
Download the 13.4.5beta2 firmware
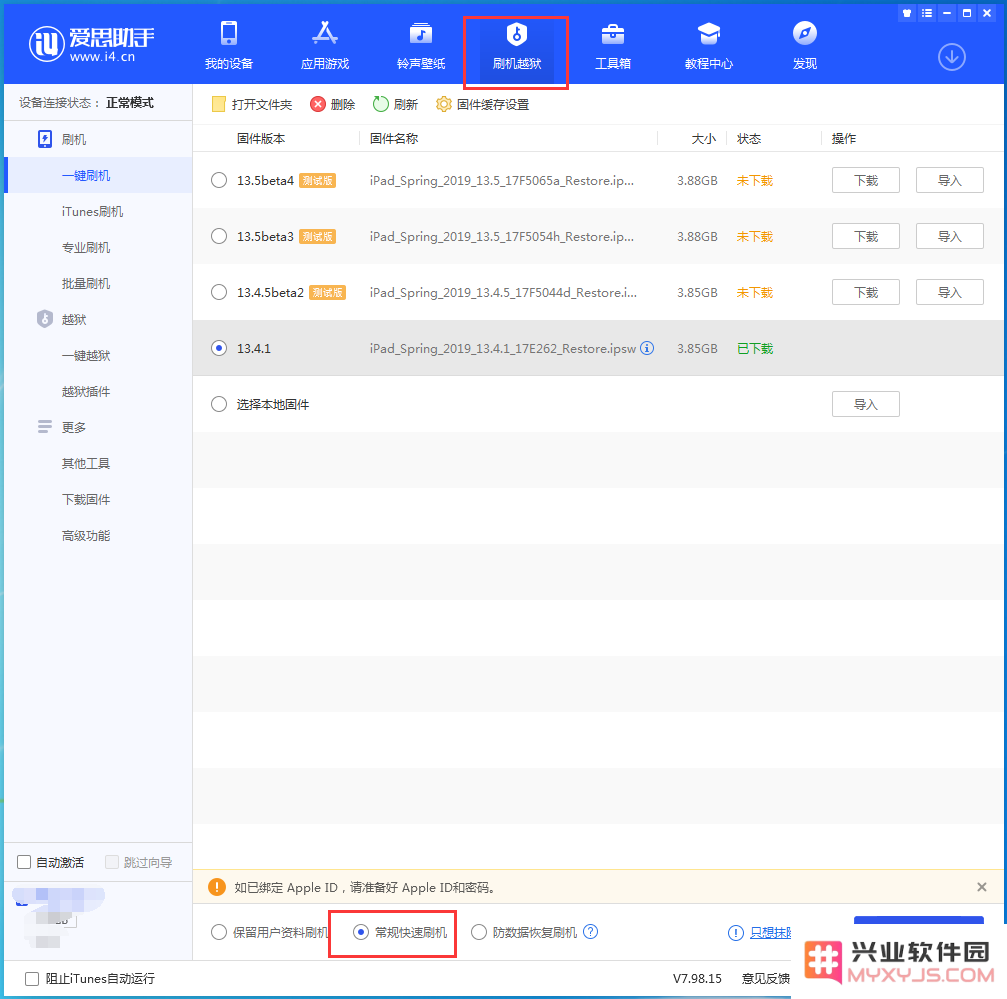tap(865, 292)
